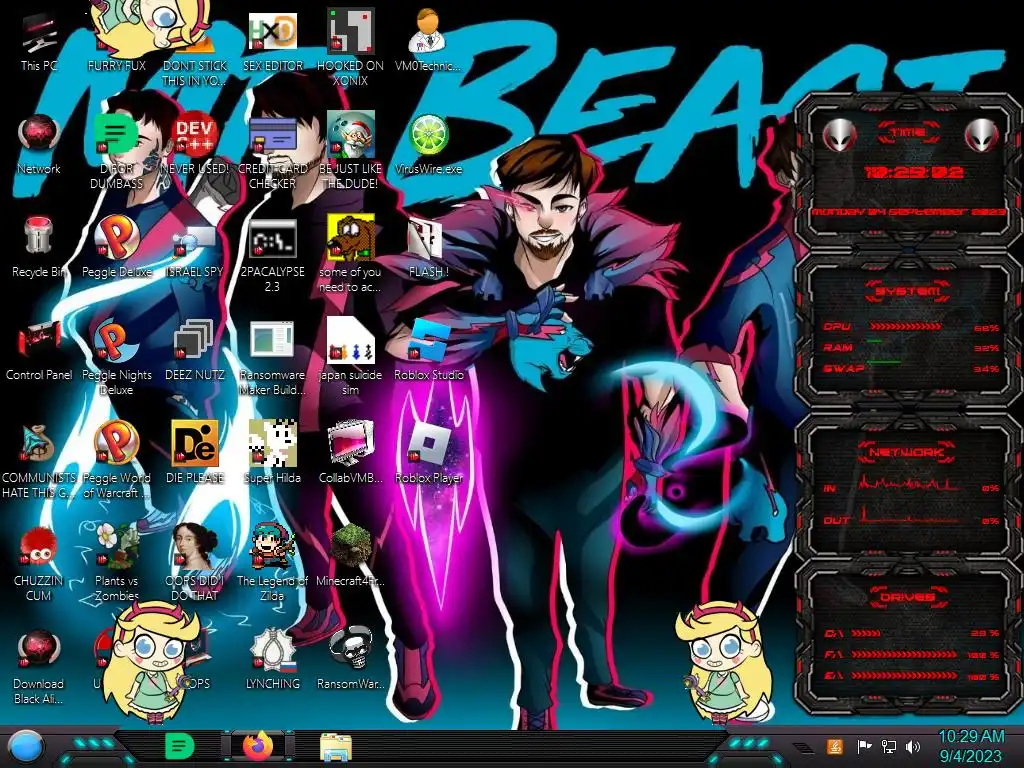Open the Recycle Bin
Image resolution: width=1024 pixels, height=768 pixels.
(x=39, y=248)
